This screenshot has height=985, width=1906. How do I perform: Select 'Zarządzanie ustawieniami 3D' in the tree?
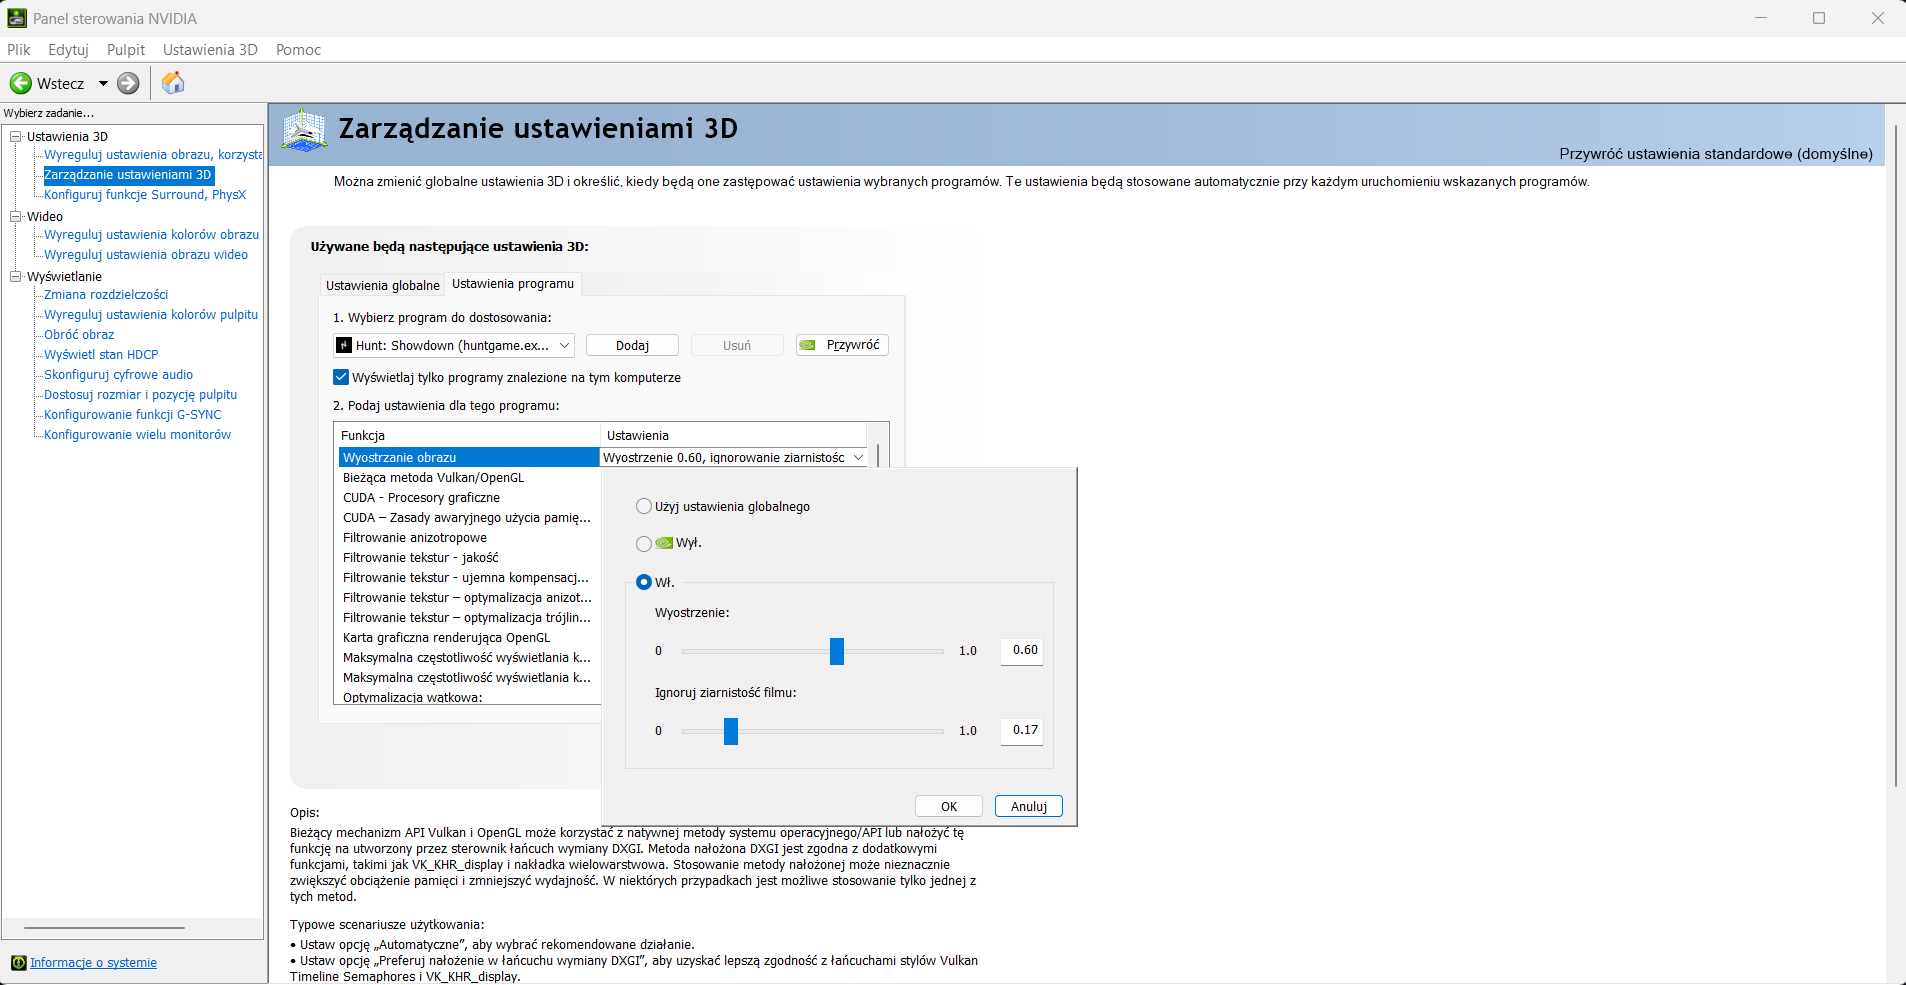click(x=128, y=175)
